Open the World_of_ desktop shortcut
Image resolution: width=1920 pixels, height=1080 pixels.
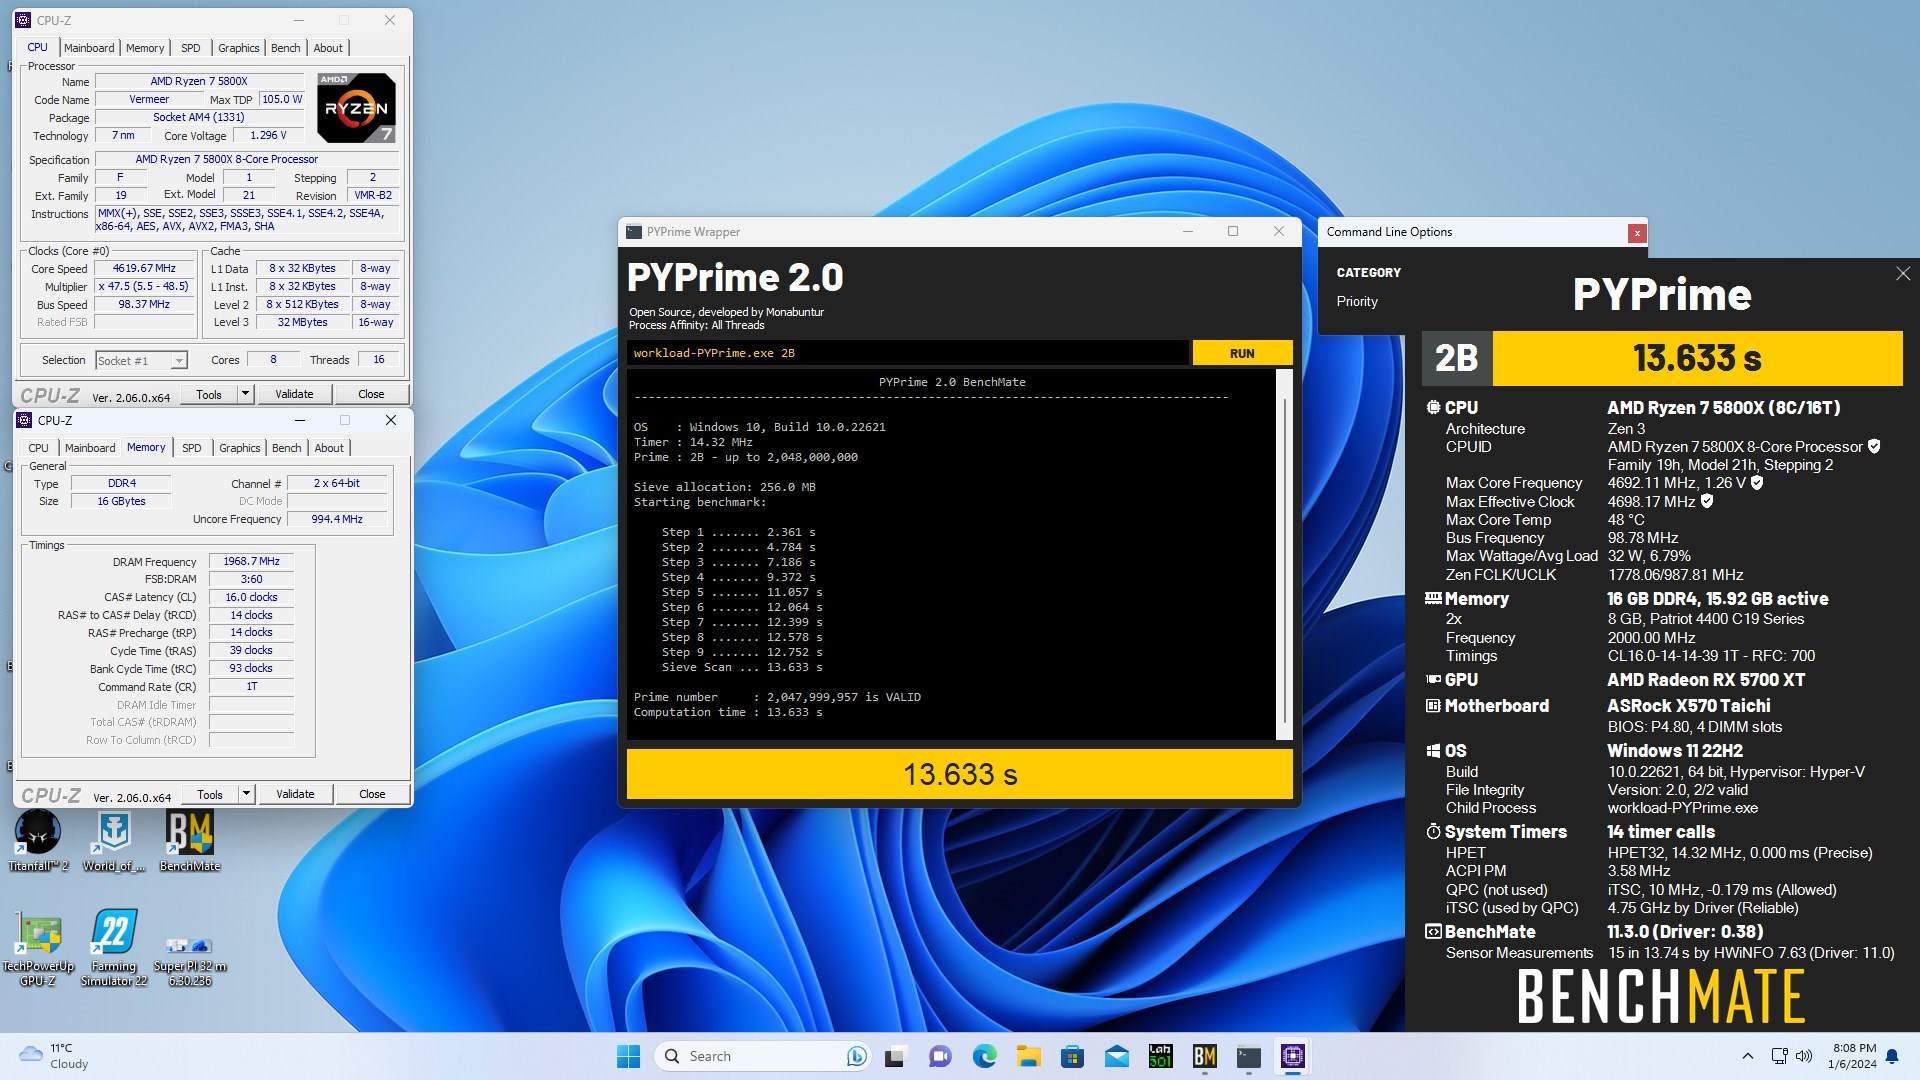point(114,840)
